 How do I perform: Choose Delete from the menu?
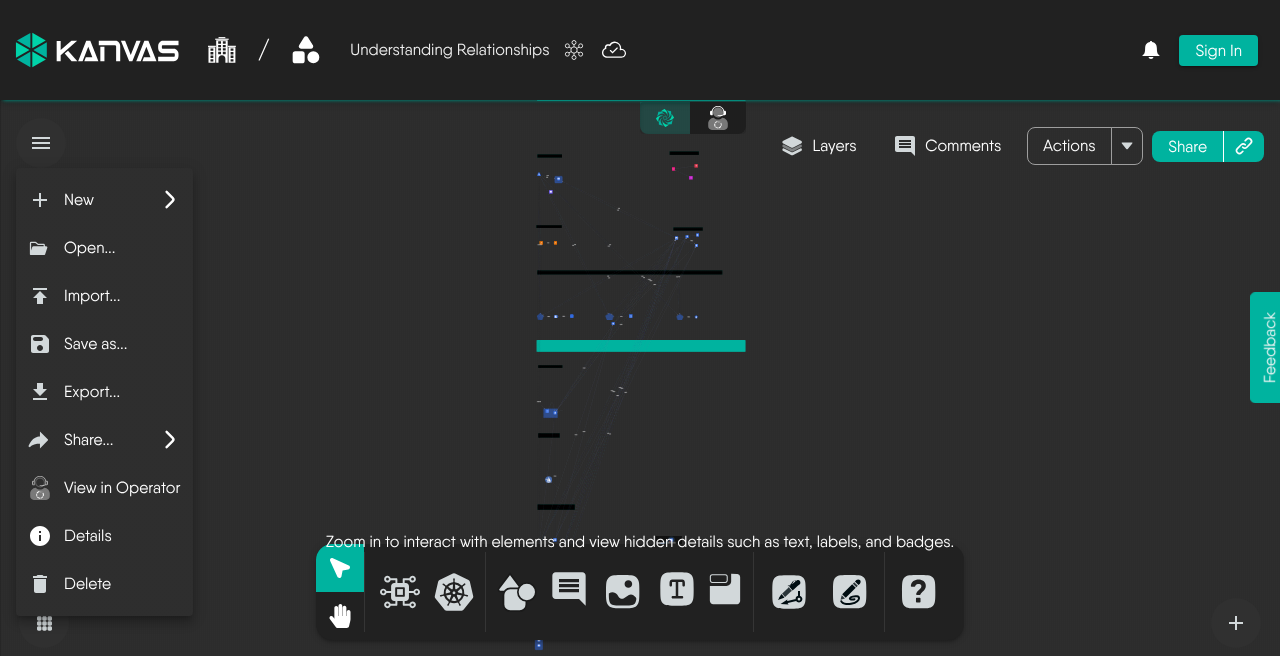tap(104, 584)
